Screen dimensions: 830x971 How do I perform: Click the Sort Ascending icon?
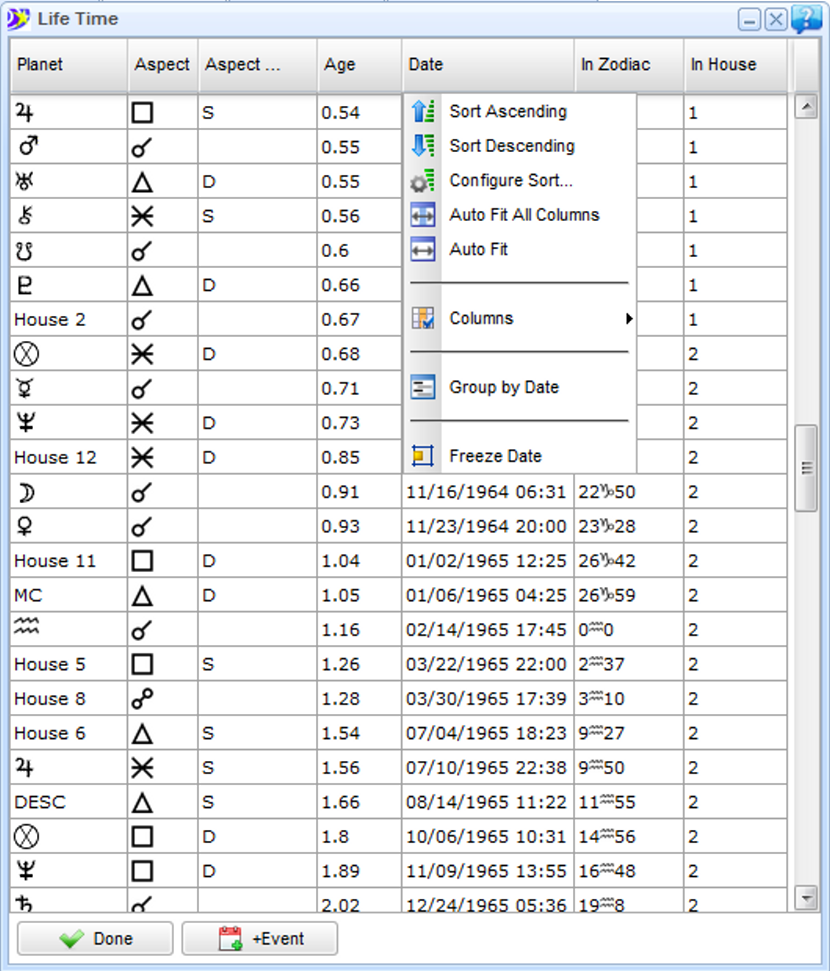[x=423, y=112]
